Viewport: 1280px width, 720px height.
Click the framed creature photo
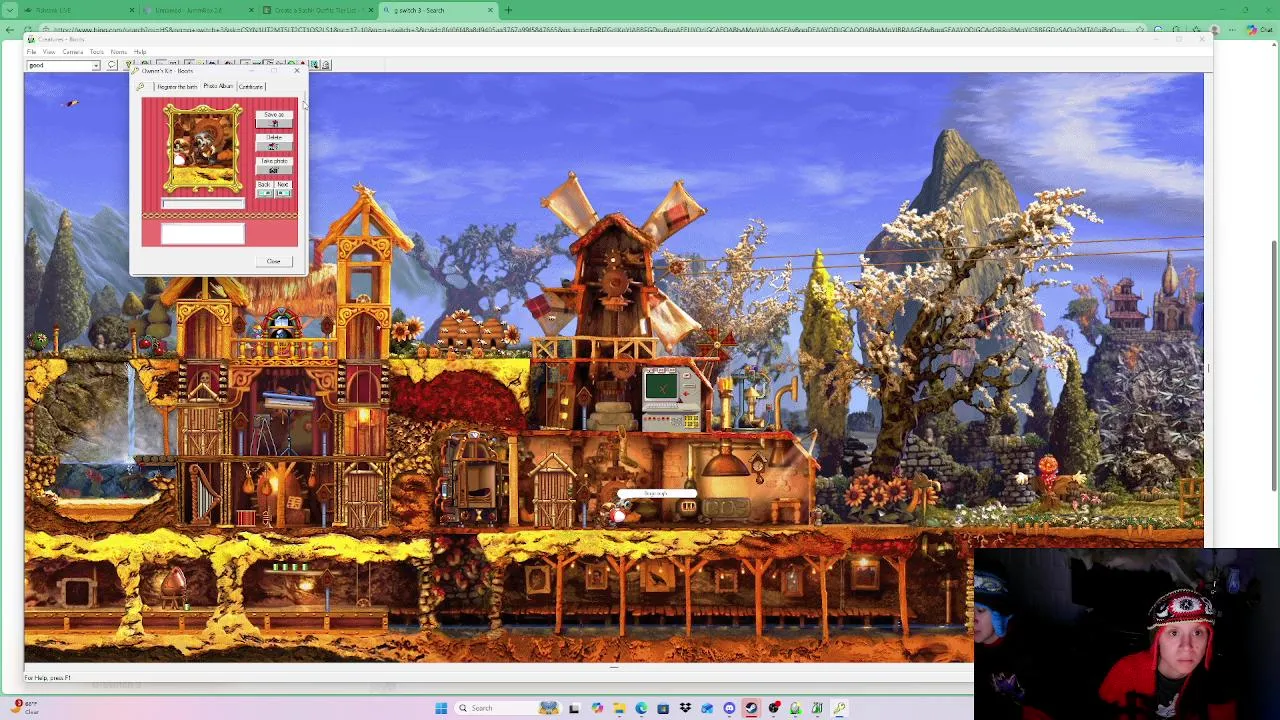coord(203,148)
